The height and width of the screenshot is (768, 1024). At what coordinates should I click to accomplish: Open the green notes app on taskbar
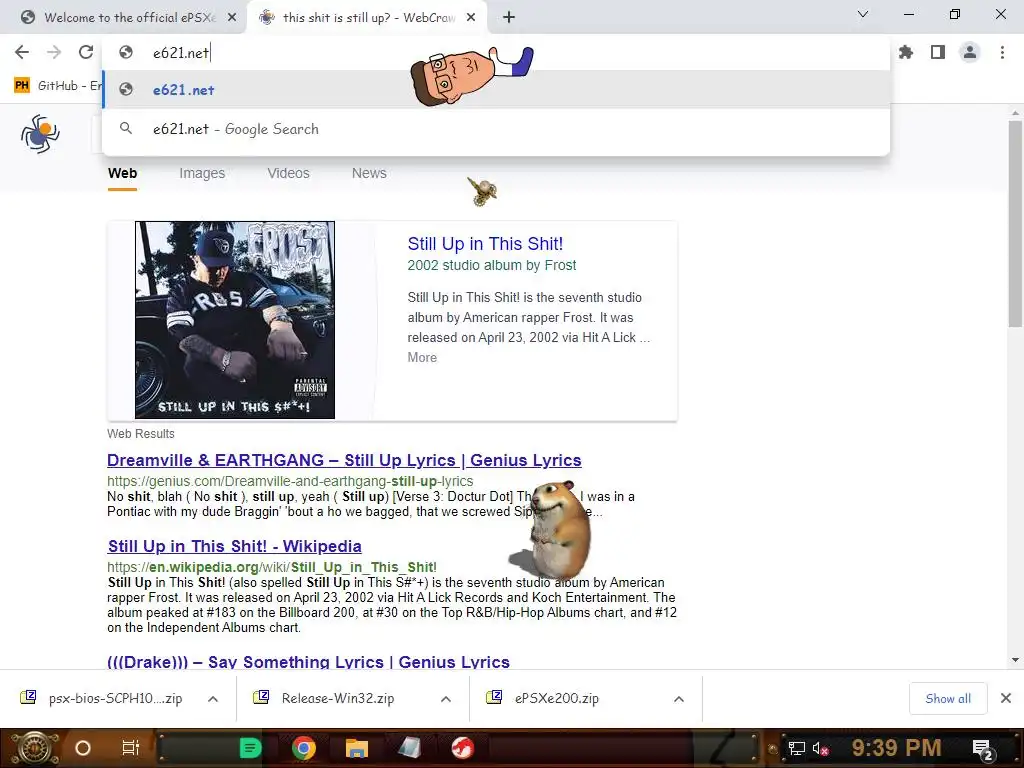click(250, 748)
